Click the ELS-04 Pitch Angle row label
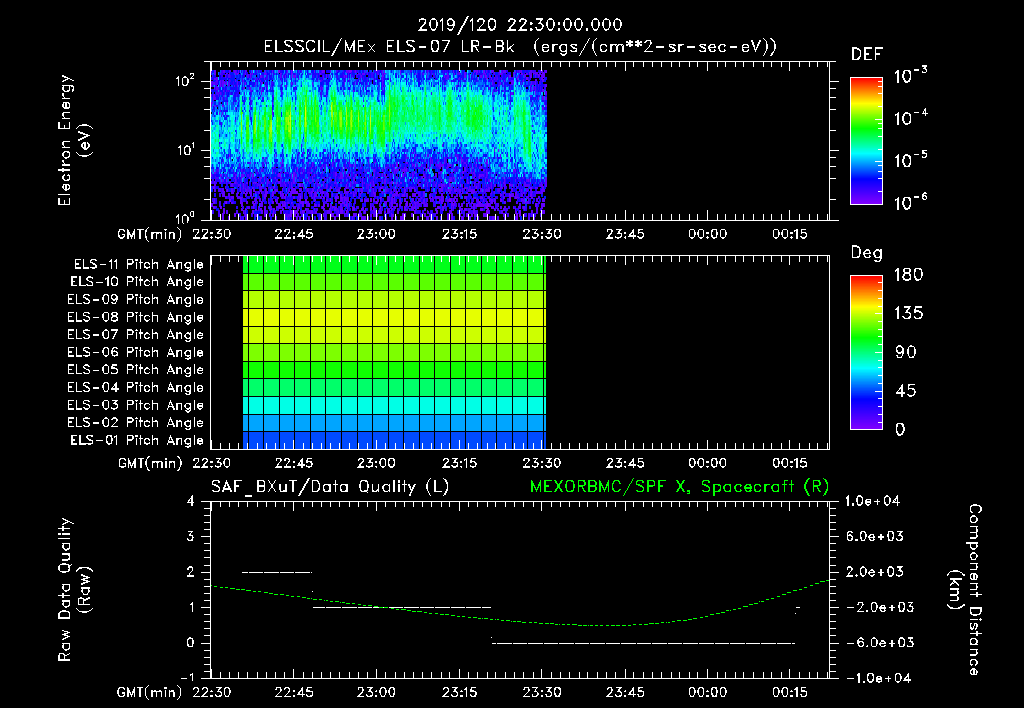This screenshot has width=1024, height=708. point(135,387)
